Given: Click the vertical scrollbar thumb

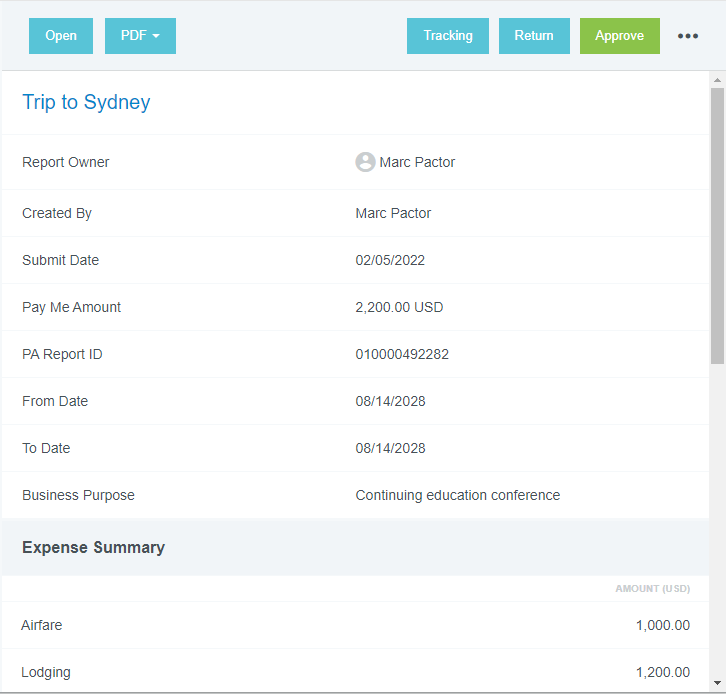Looking at the screenshot, I should point(717,225).
